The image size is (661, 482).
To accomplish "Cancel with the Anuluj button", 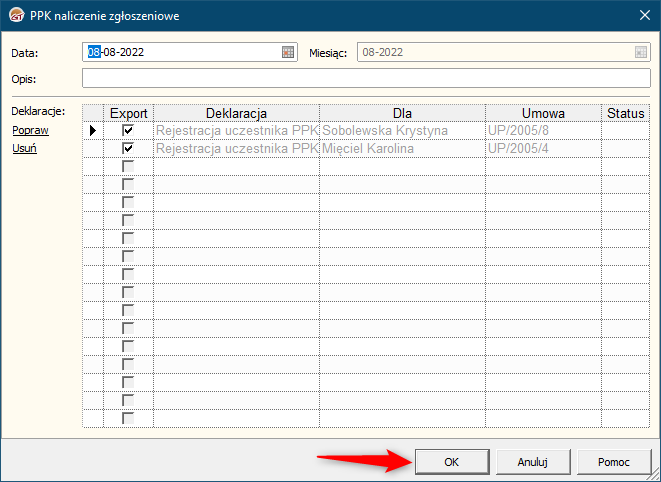I will (x=533, y=462).
